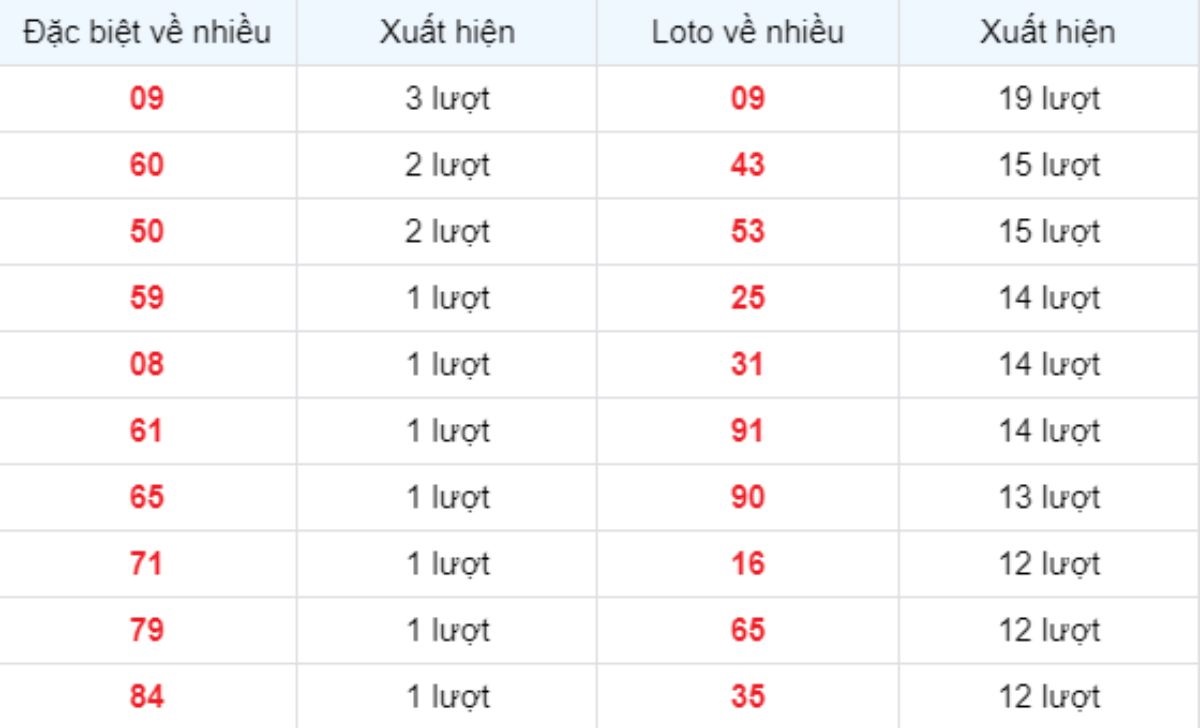Click the 'Loto về nhiều' column header
Viewport: 1200px width, 728px height.
coord(747,32)
